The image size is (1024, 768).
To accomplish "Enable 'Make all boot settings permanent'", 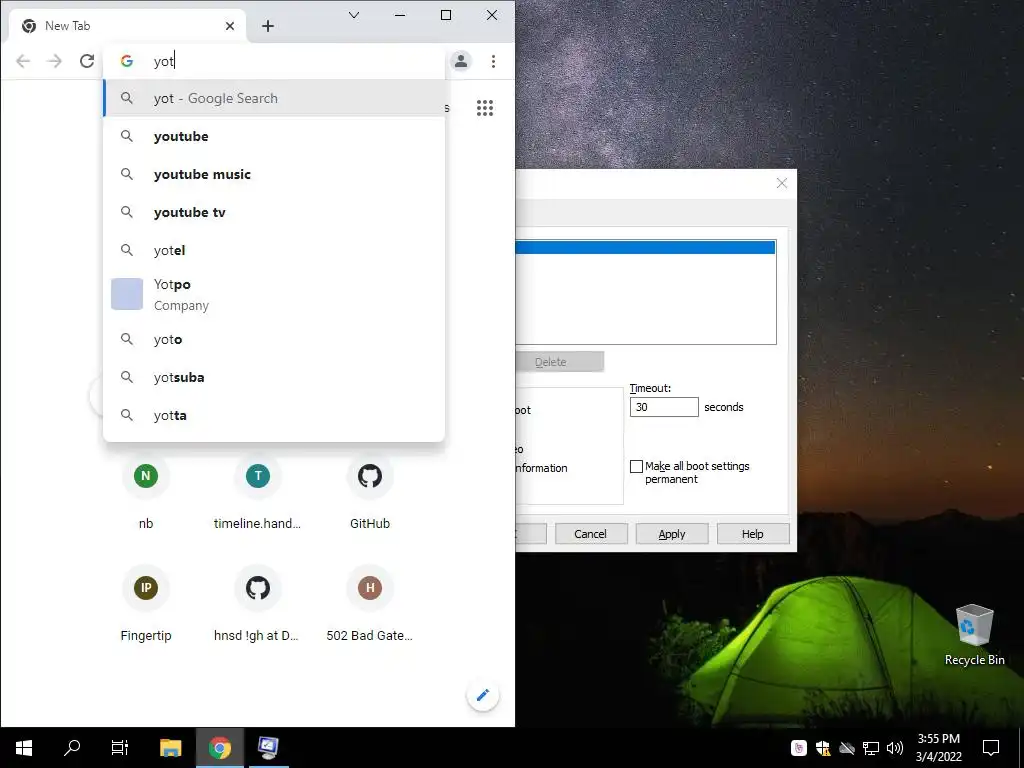I will click(637, 466).
